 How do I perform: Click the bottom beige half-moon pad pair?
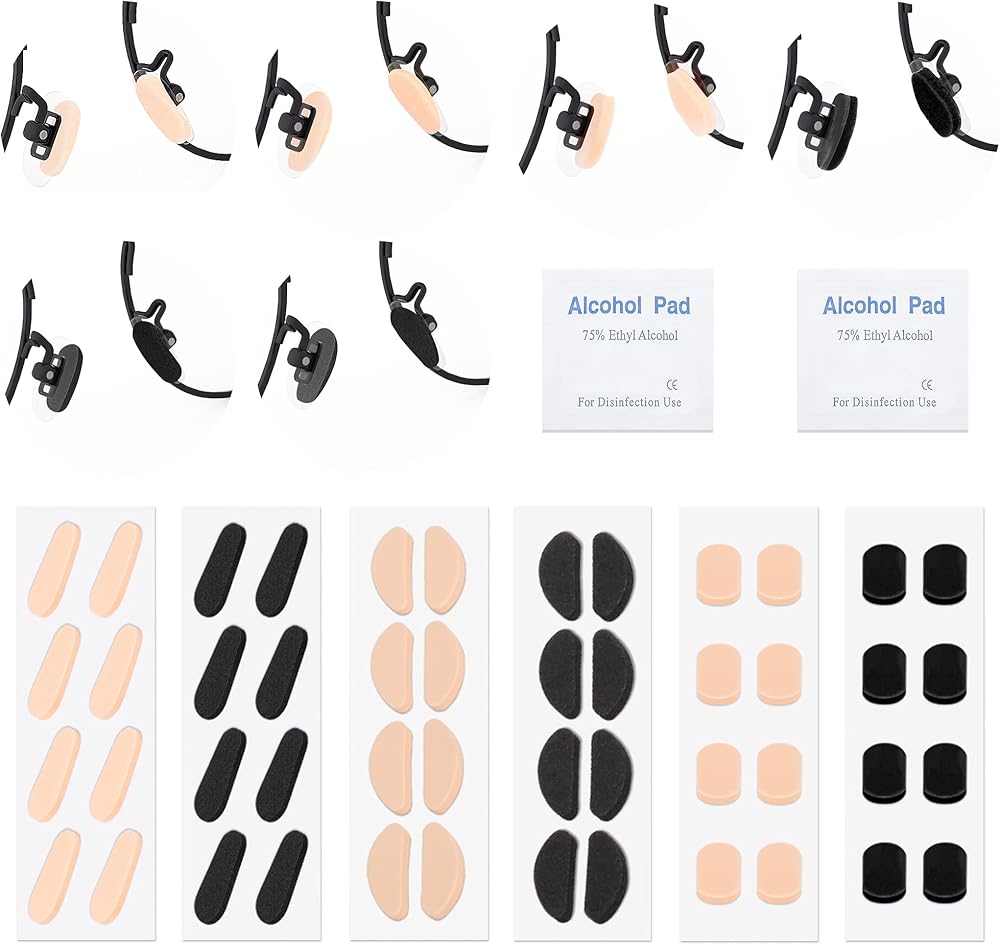pyautogui.click(x=418, y=863)
